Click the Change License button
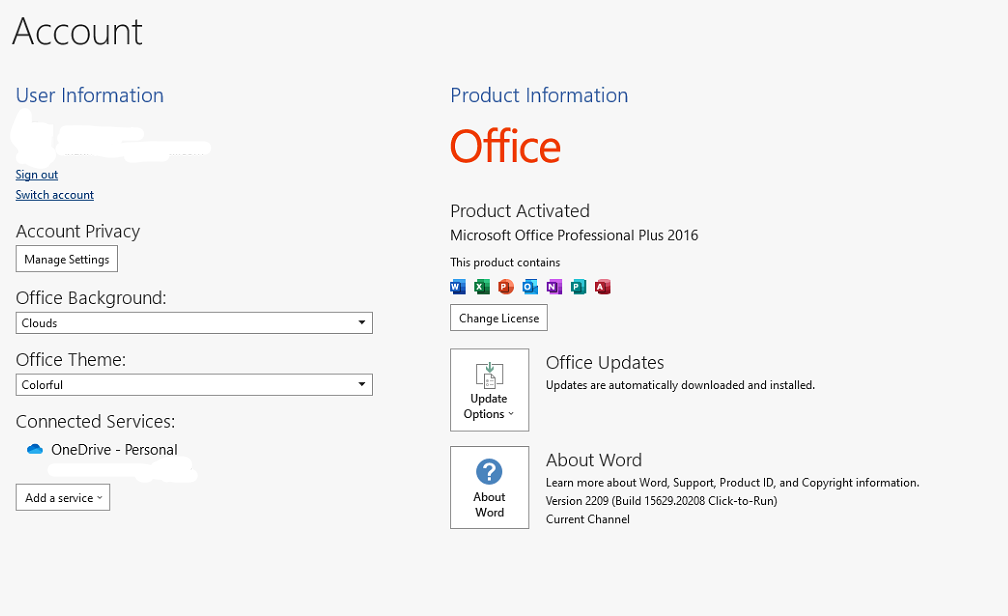 [x=499, y=318]
